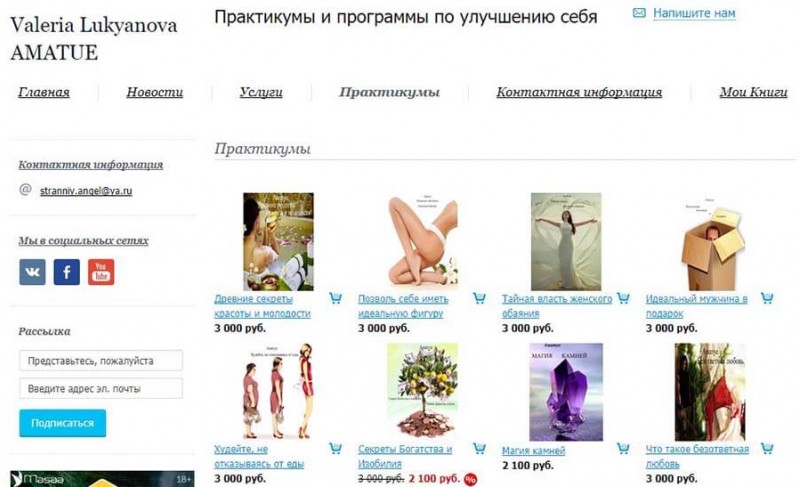
Task: Open the YouTube social icon
Action: (x=101, y=272)
